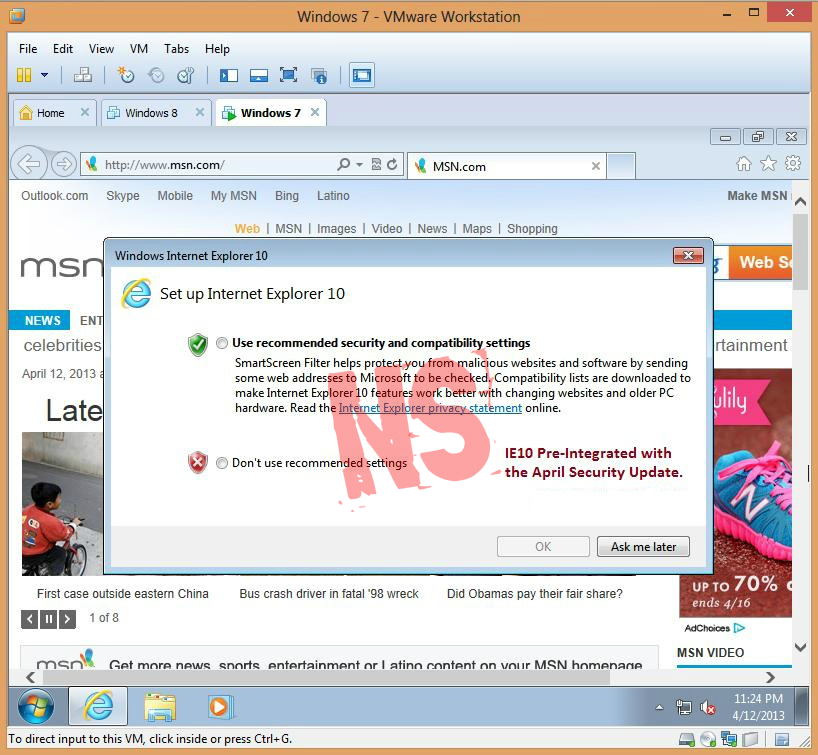This screenshot has height=755, width=818.
Task: Click the AdChoices icon
Action: tap(739, 628)
